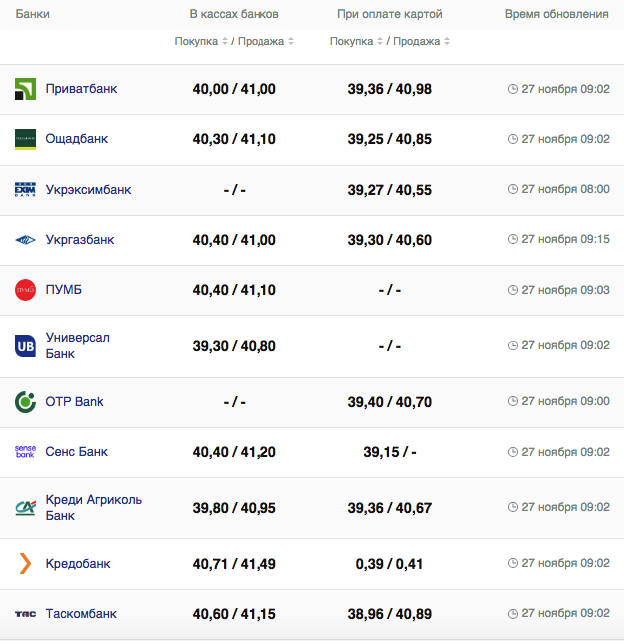Sort by card payment Продажа rate
624x641 pixels.
coord(420,42)
